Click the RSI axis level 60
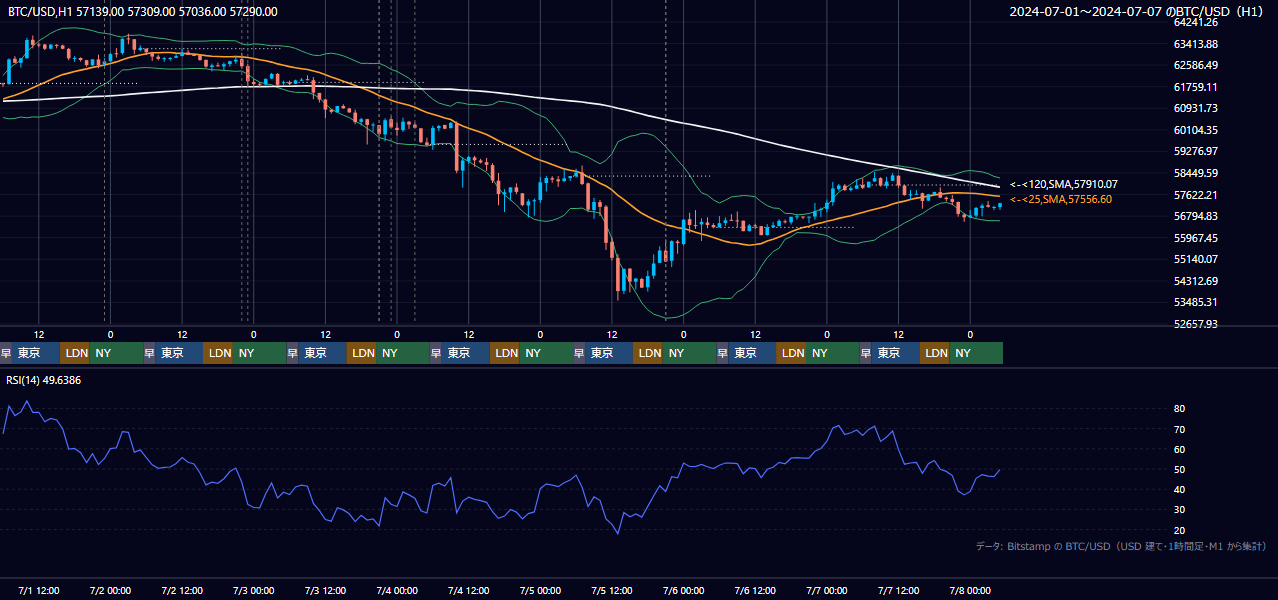The height and width of the screenshot is (600, 1278). coord(1179,449)
